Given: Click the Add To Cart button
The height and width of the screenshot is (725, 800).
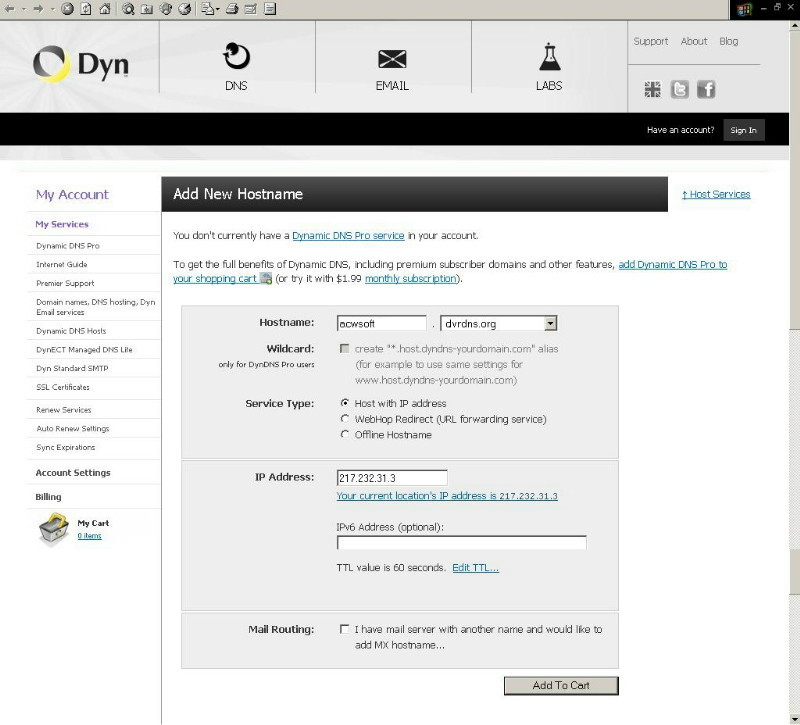Looking at the screenshot, I should [561, 685].
